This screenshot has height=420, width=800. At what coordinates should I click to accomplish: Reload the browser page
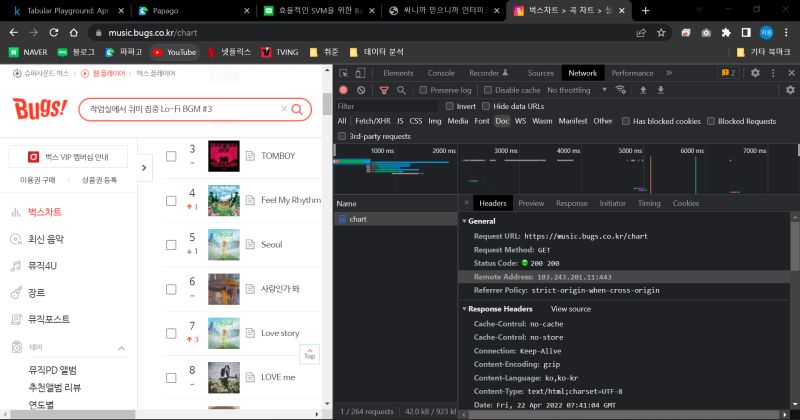(54, 33)
